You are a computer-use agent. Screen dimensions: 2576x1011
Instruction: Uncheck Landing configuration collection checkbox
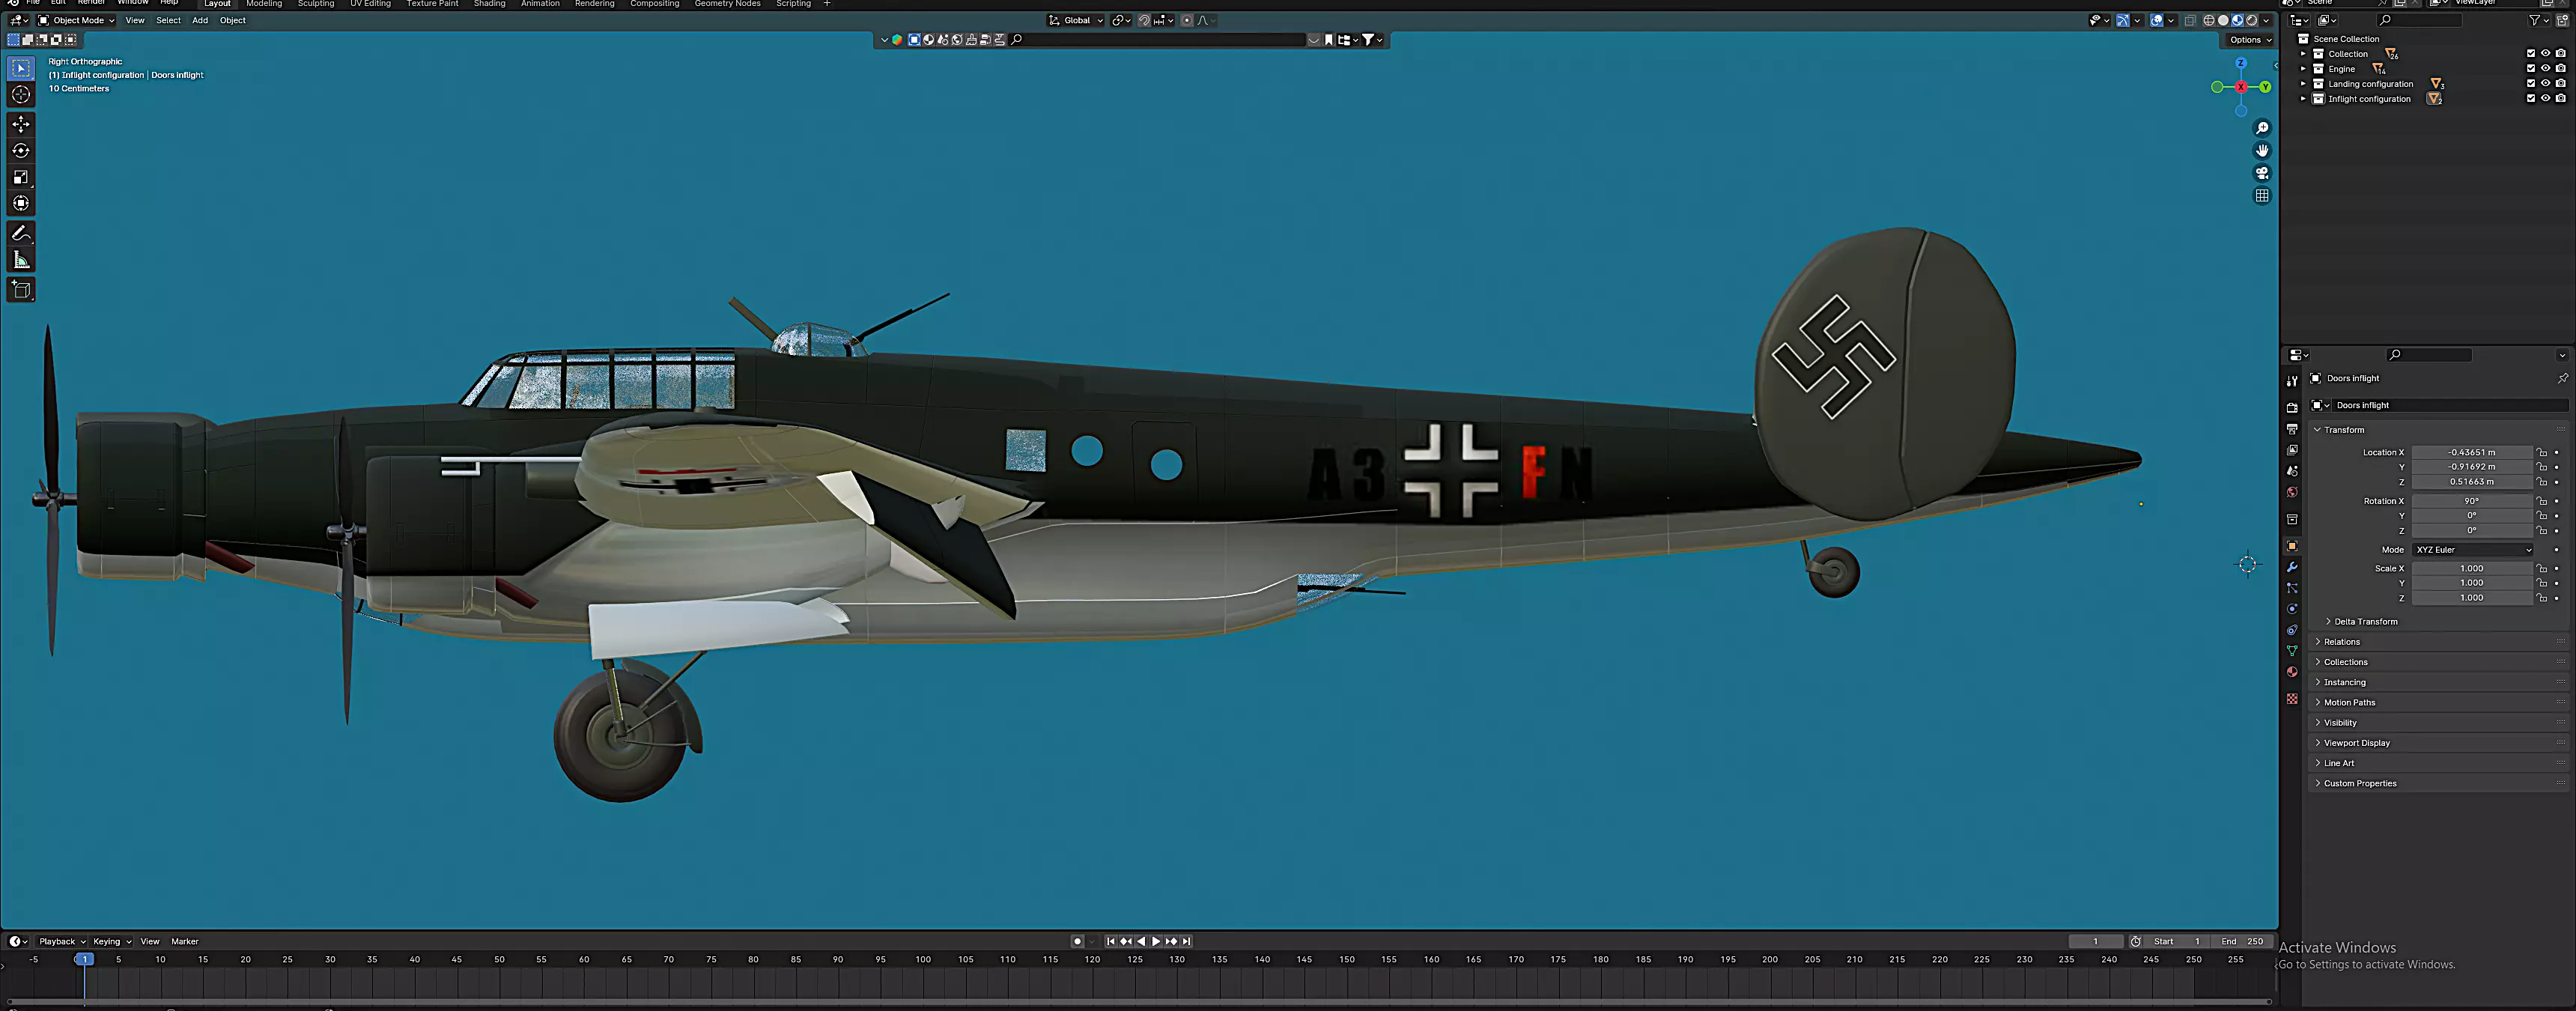pos(2531,84)
